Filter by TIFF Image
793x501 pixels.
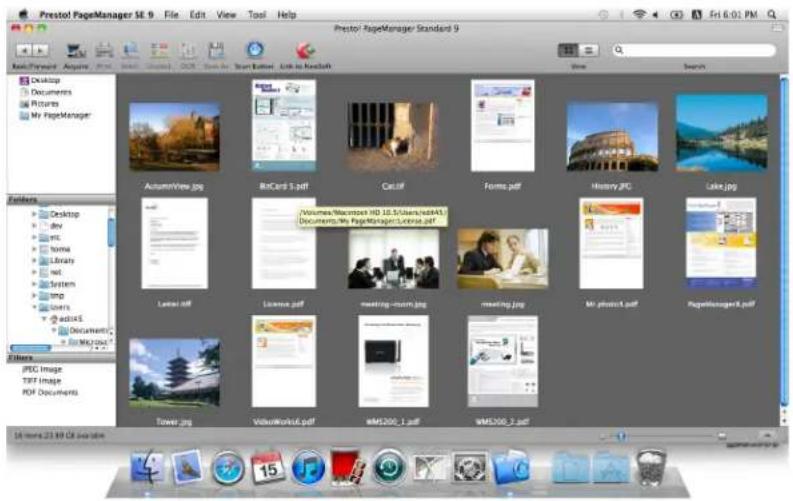[41, 381]
